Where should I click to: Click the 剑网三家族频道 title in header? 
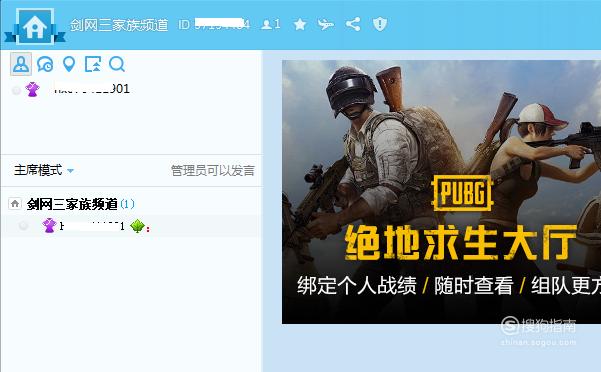click(x=119, y=25)
